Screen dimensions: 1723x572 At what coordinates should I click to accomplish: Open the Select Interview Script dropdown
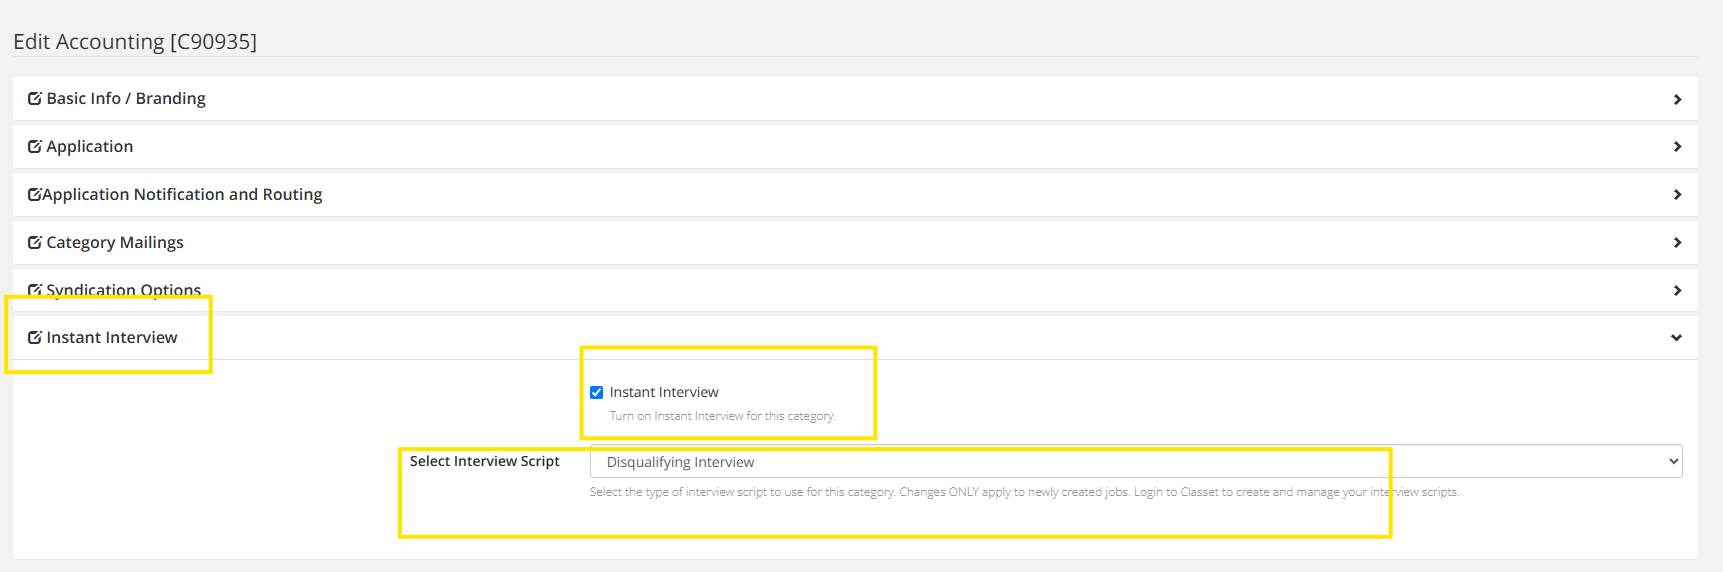point(1135,462)
